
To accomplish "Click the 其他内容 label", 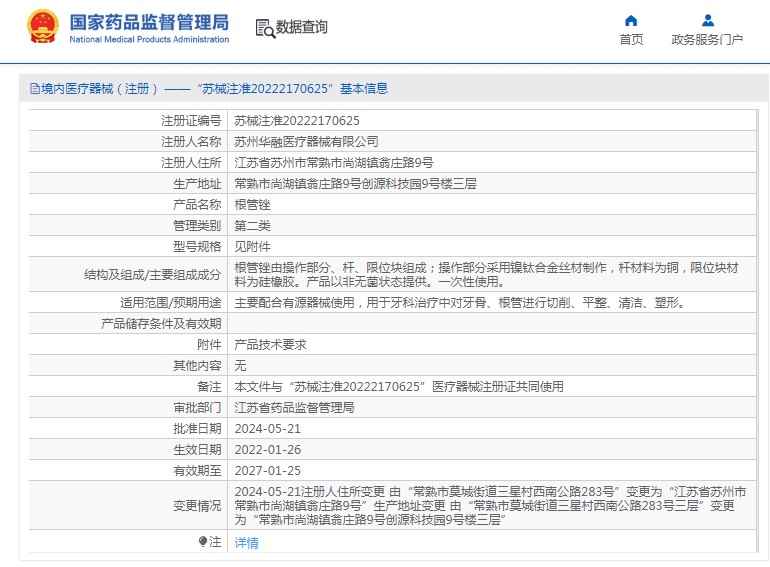I will [197, 366].
